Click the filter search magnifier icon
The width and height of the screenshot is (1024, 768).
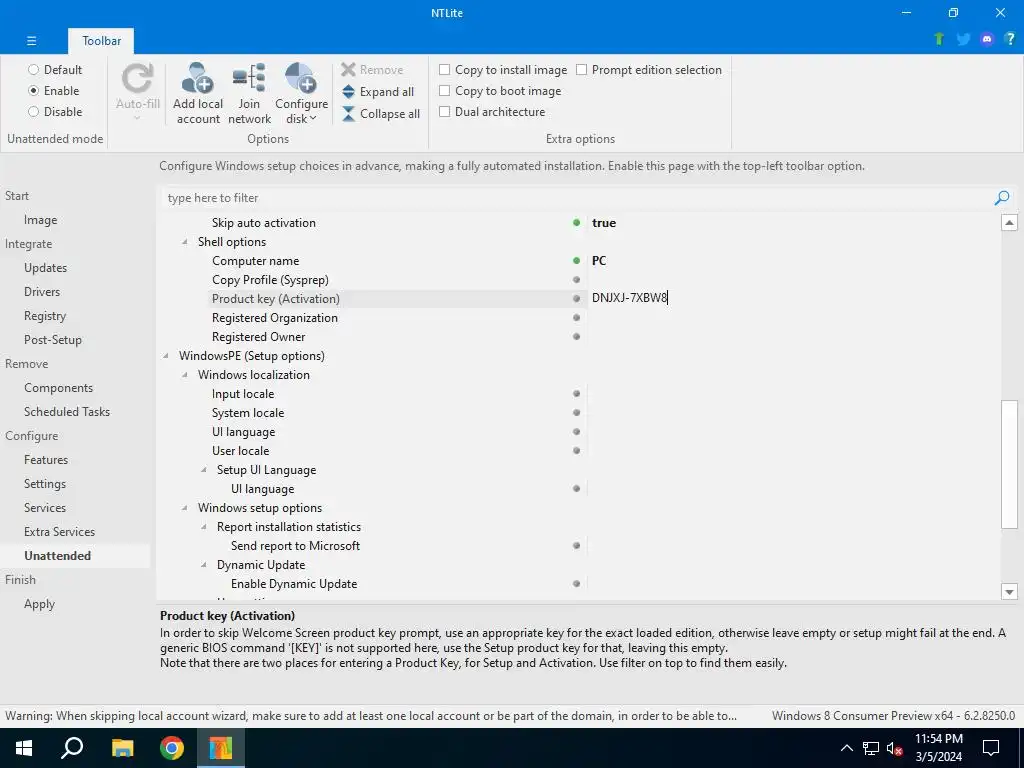click(1002, 198)
